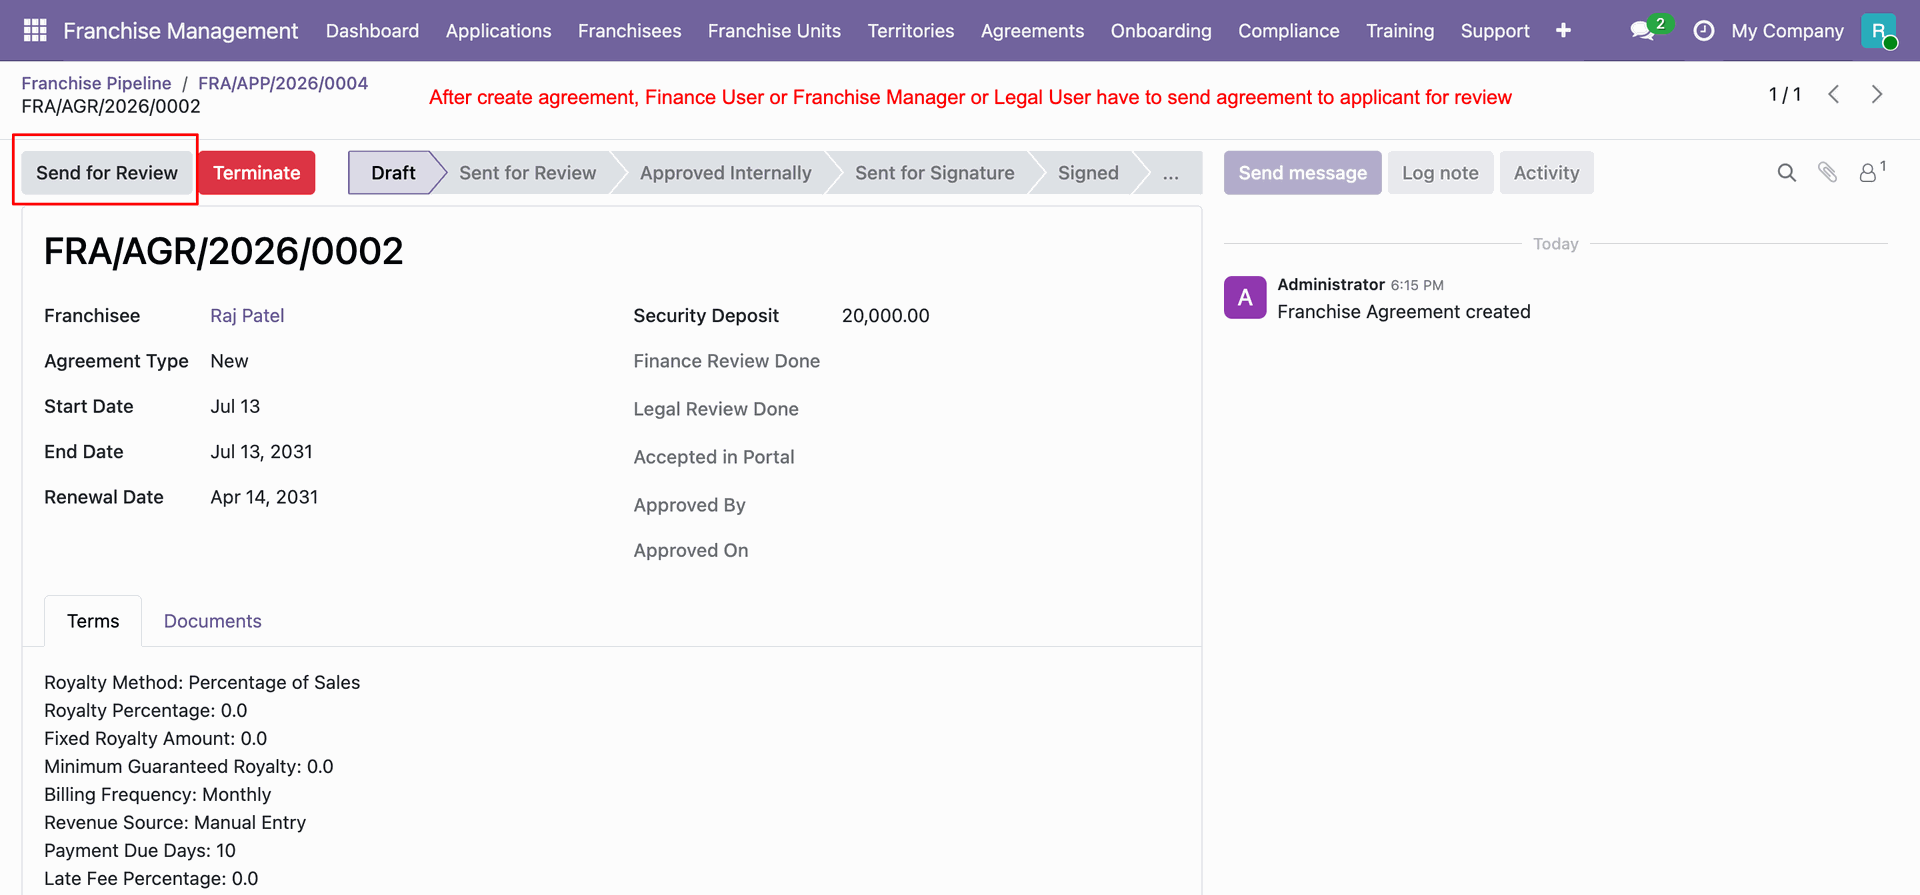Screen dimensions: 1920x895
Task: Go to next record arrow
Action: (x=1877, y=94)
